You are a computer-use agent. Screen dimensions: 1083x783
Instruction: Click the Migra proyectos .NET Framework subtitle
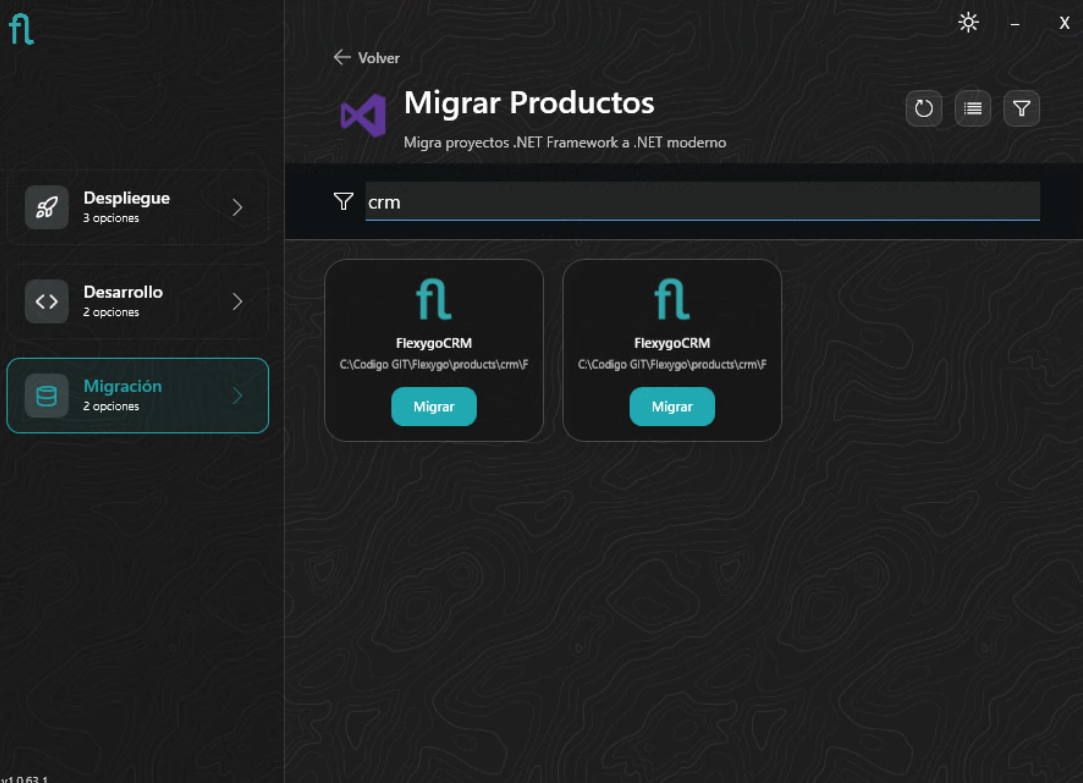pyautogui.click(x=565, y=142)
